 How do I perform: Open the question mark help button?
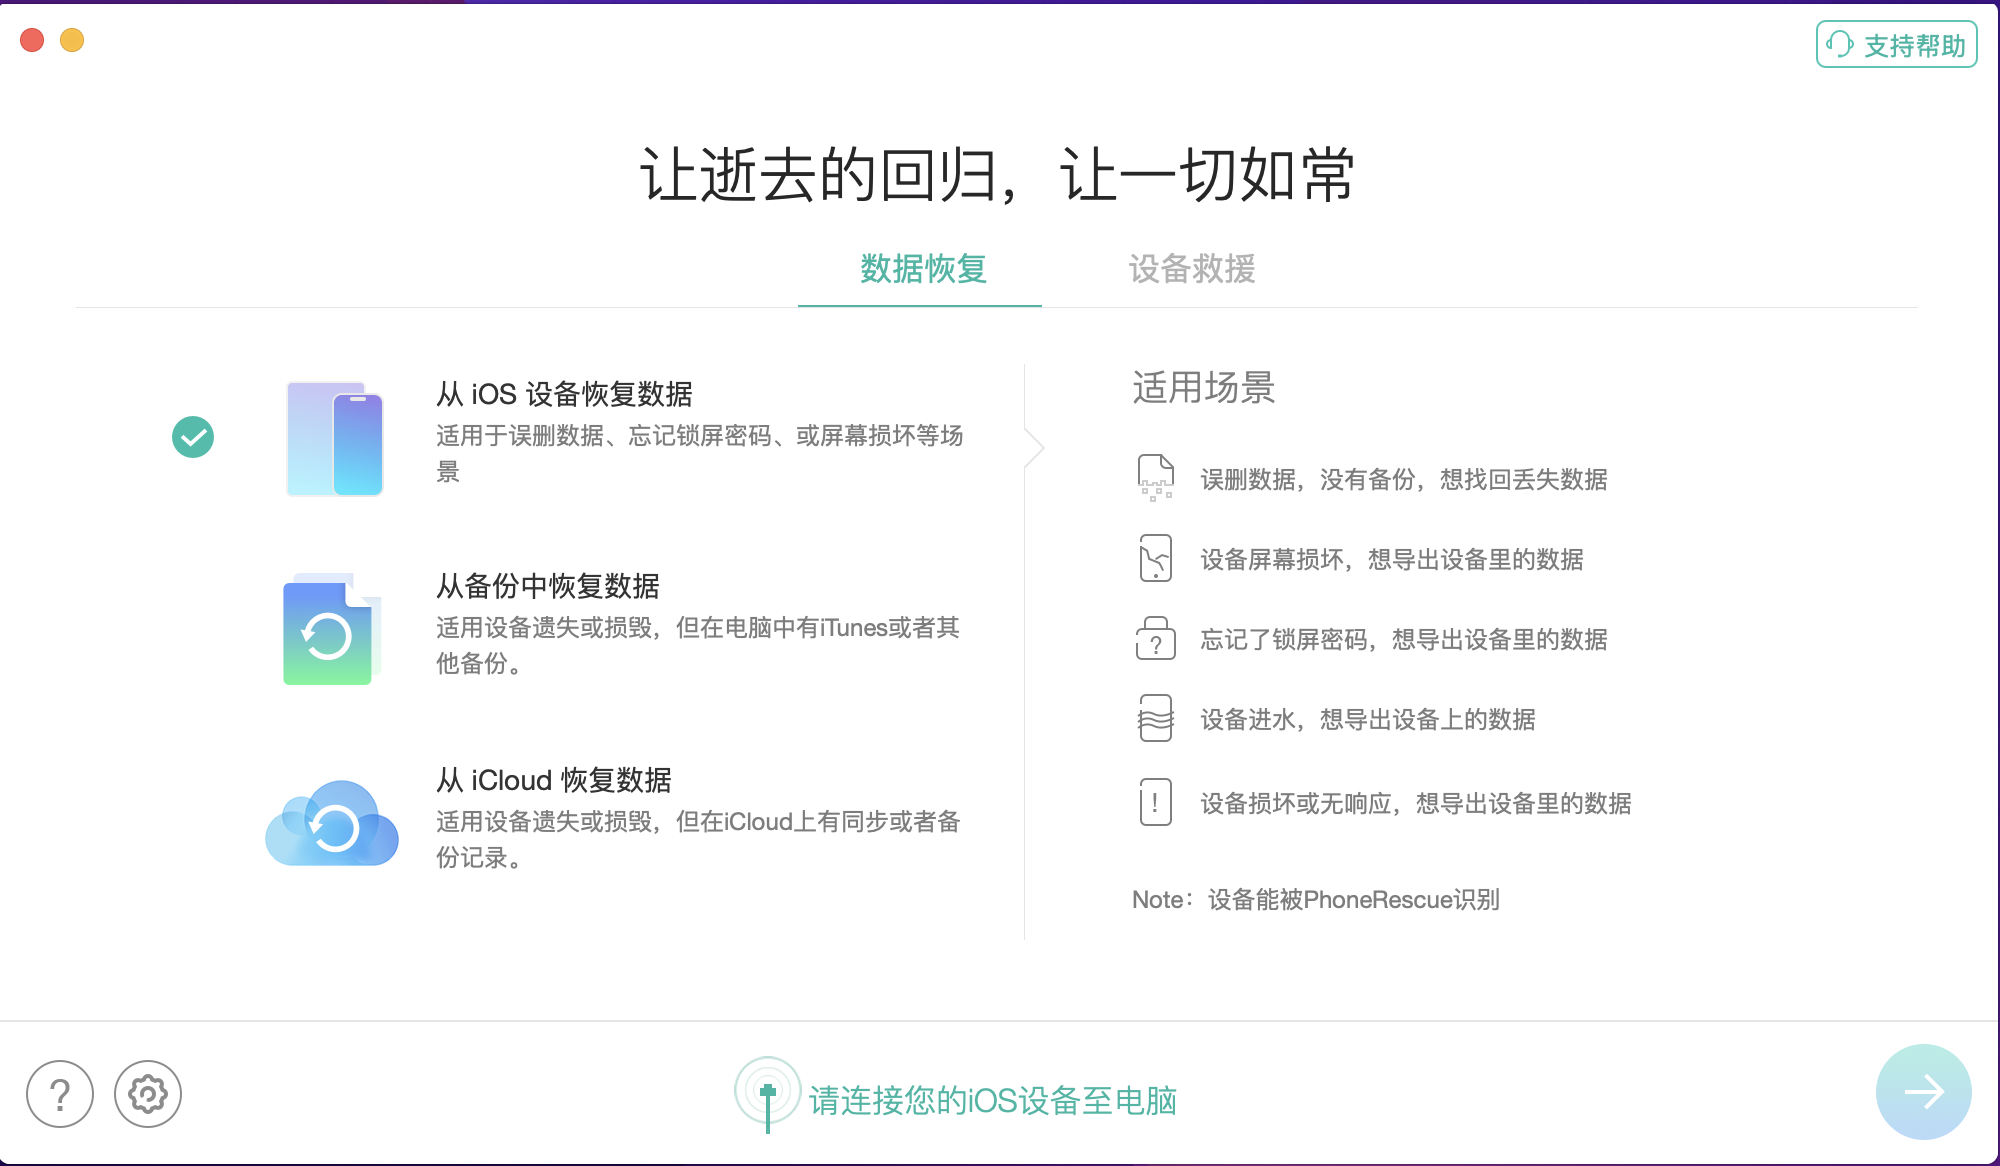[x=60, y=1094]
